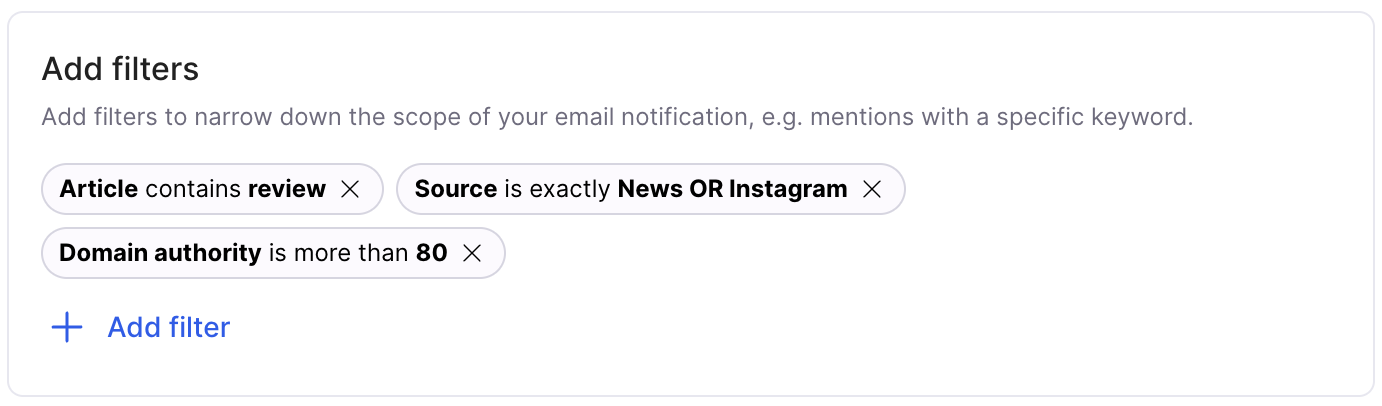Click the bold Article field name
This screenshot has height=406, width=1382.
98,189
